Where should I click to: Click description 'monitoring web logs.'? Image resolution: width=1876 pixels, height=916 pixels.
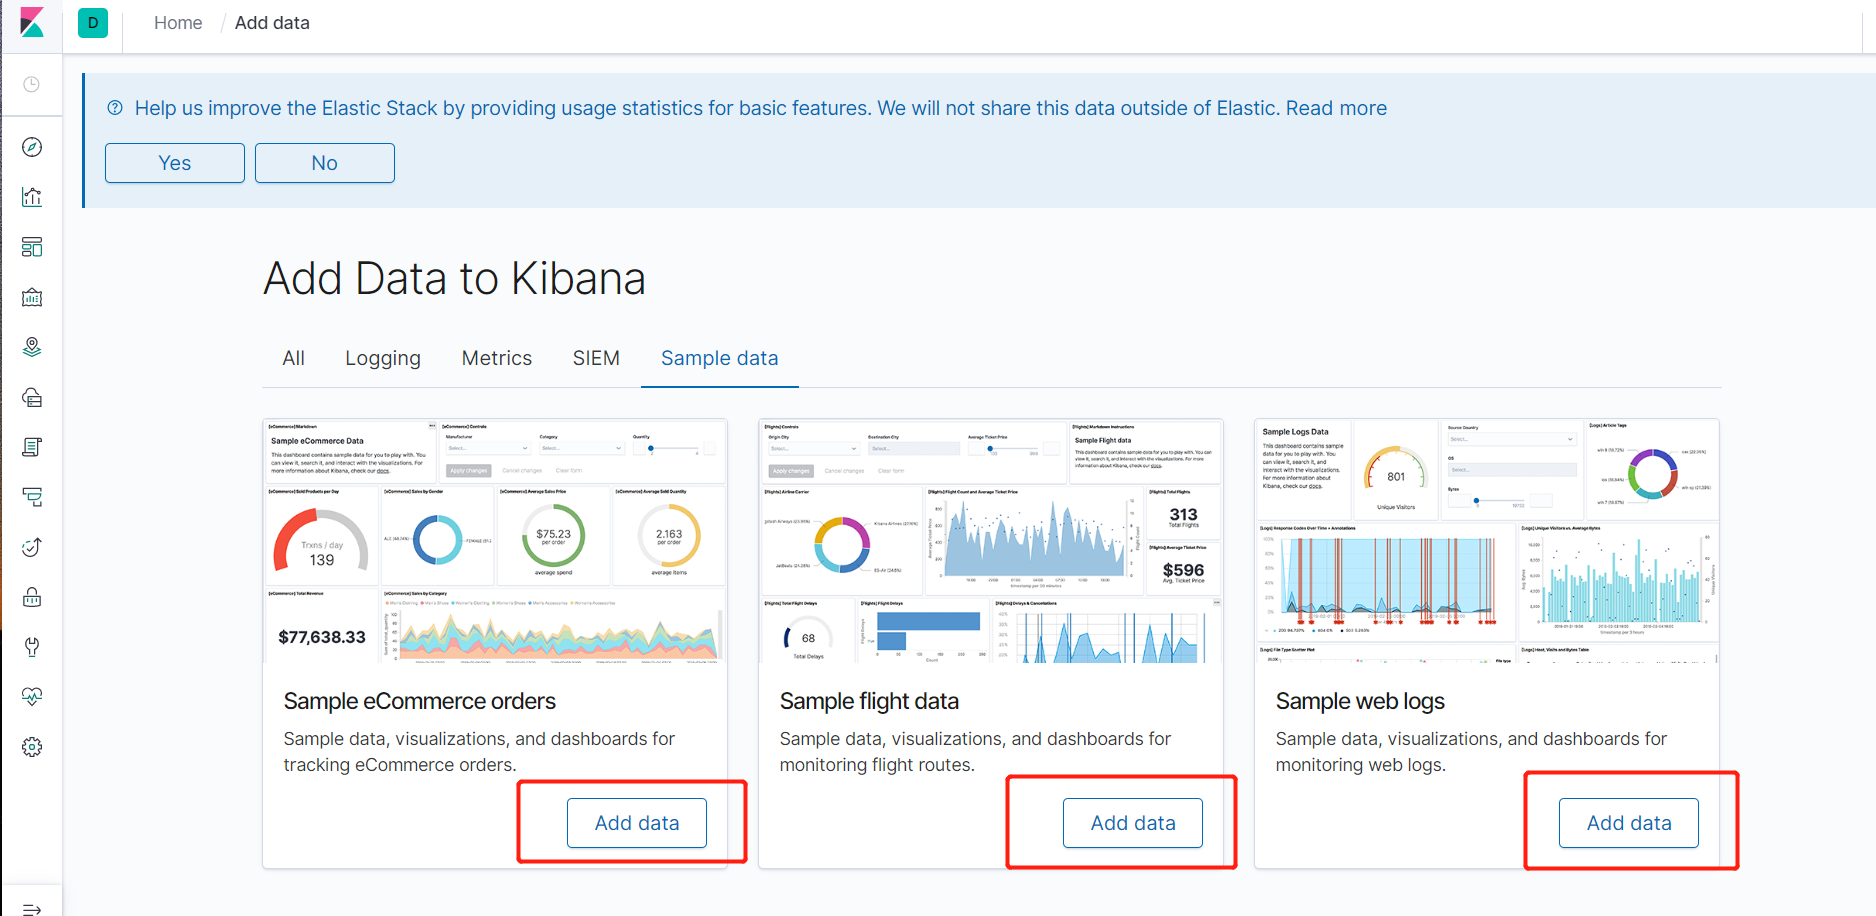pos(1361,765)
